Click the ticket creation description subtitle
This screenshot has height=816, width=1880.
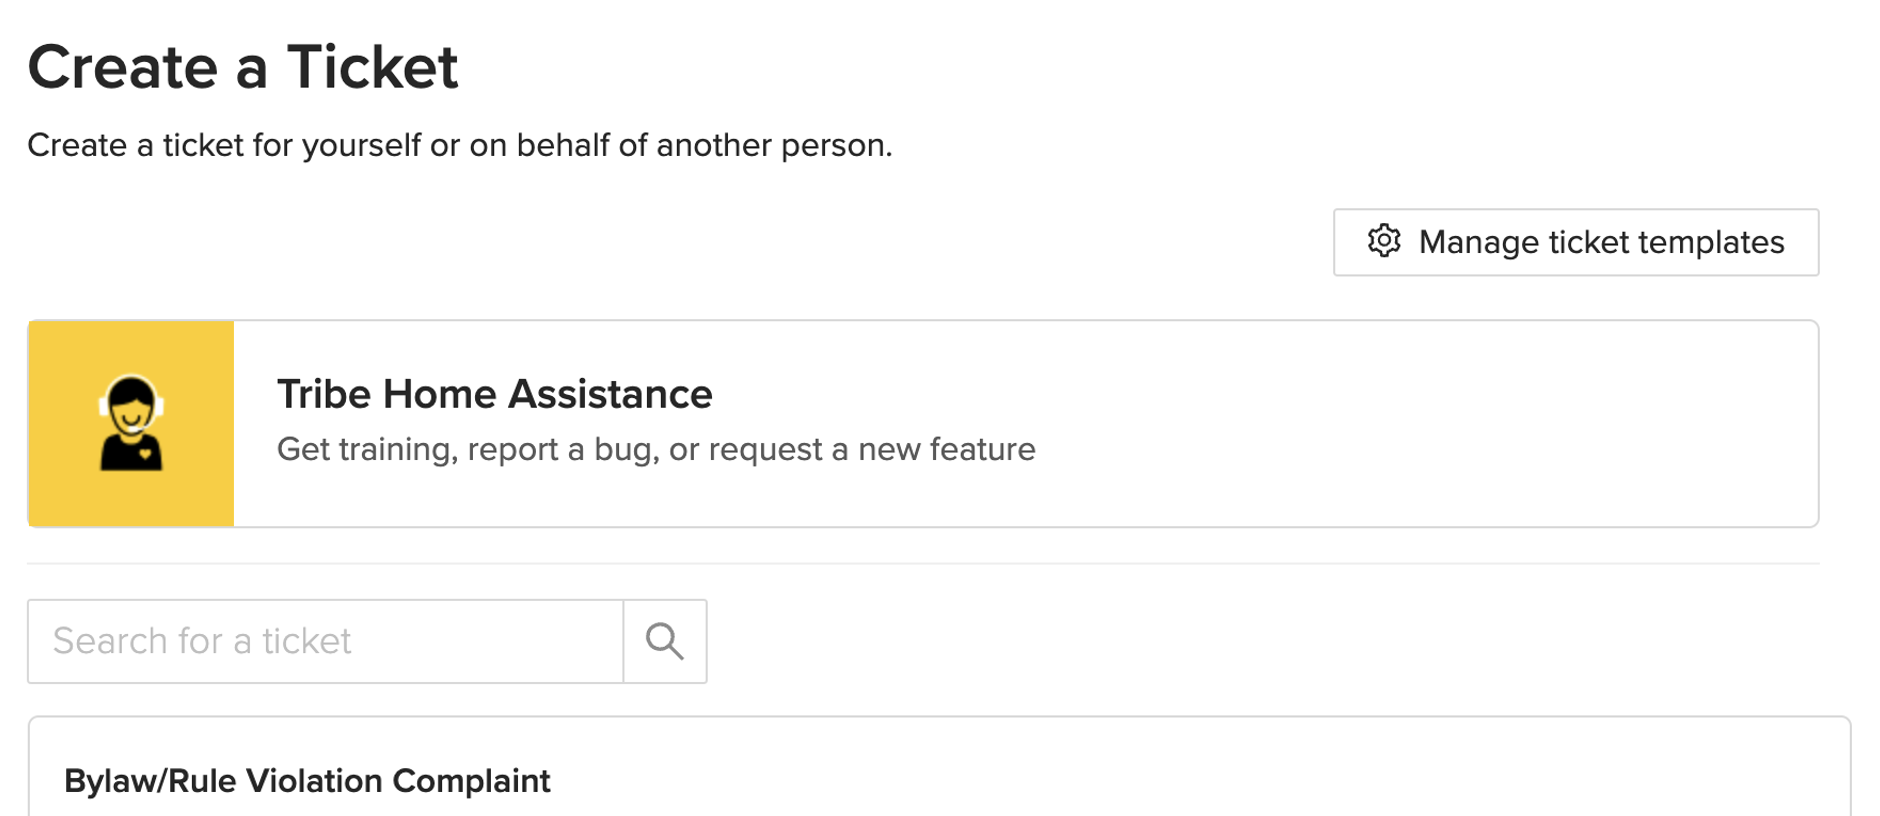(x=460, y=146)
